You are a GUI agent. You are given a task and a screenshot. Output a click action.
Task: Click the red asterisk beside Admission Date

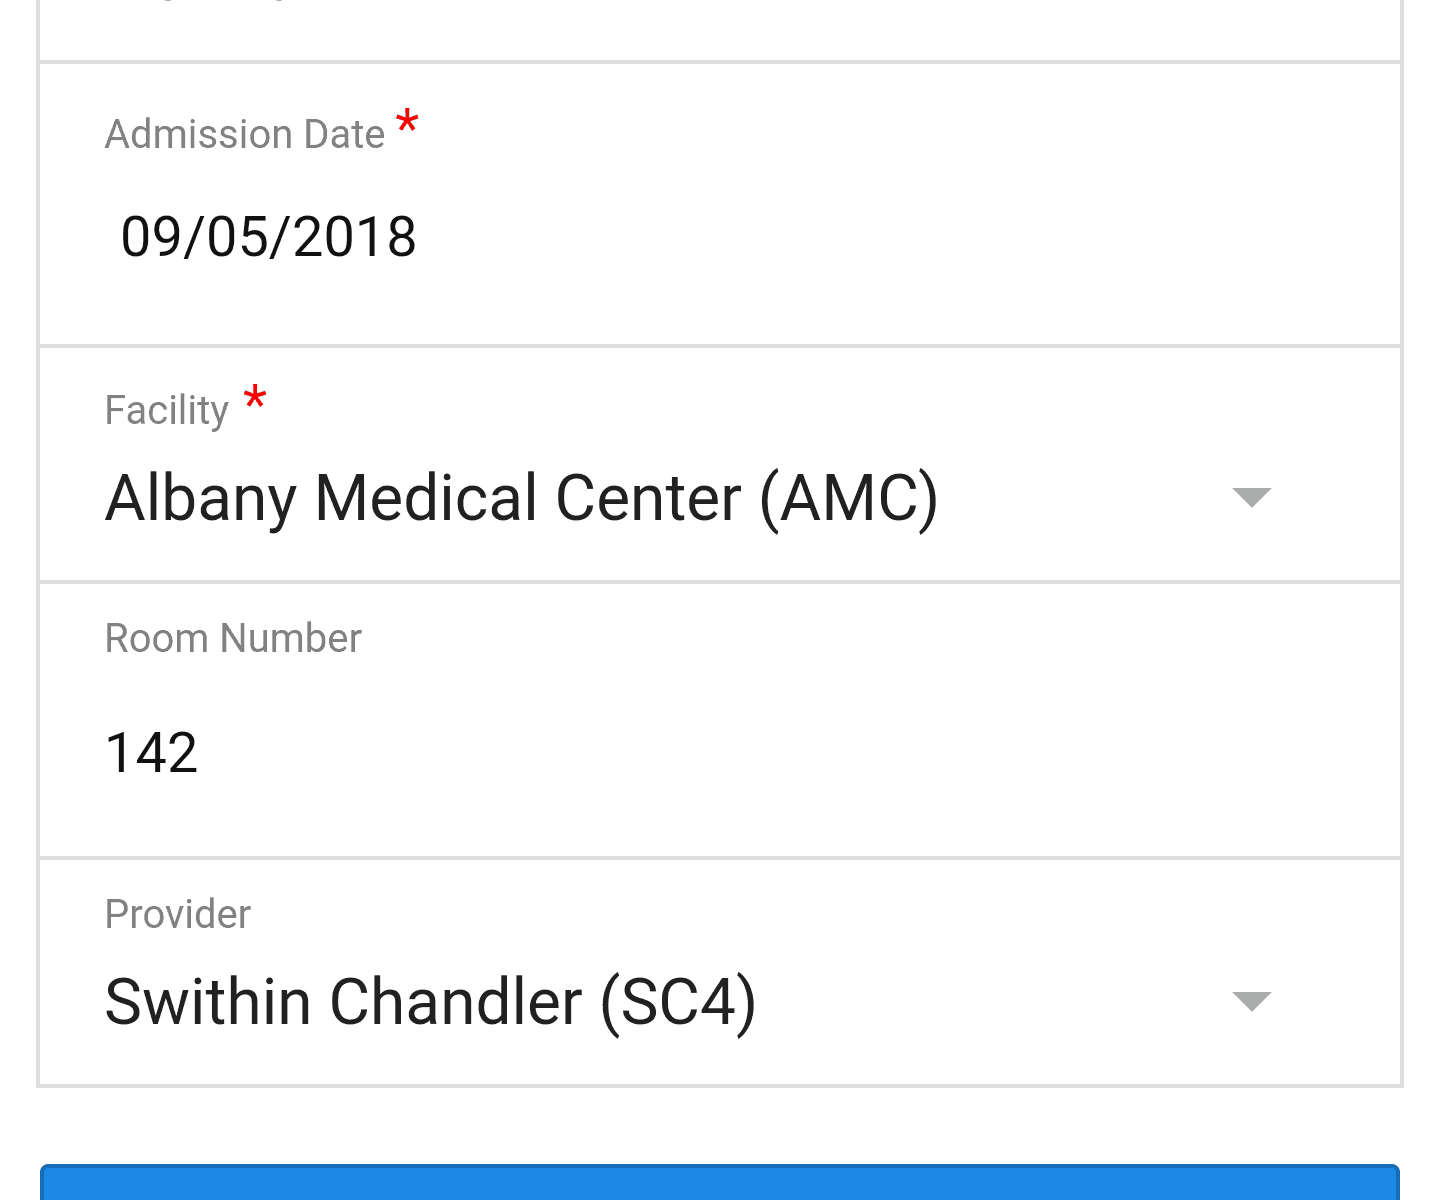coord(407,124)
